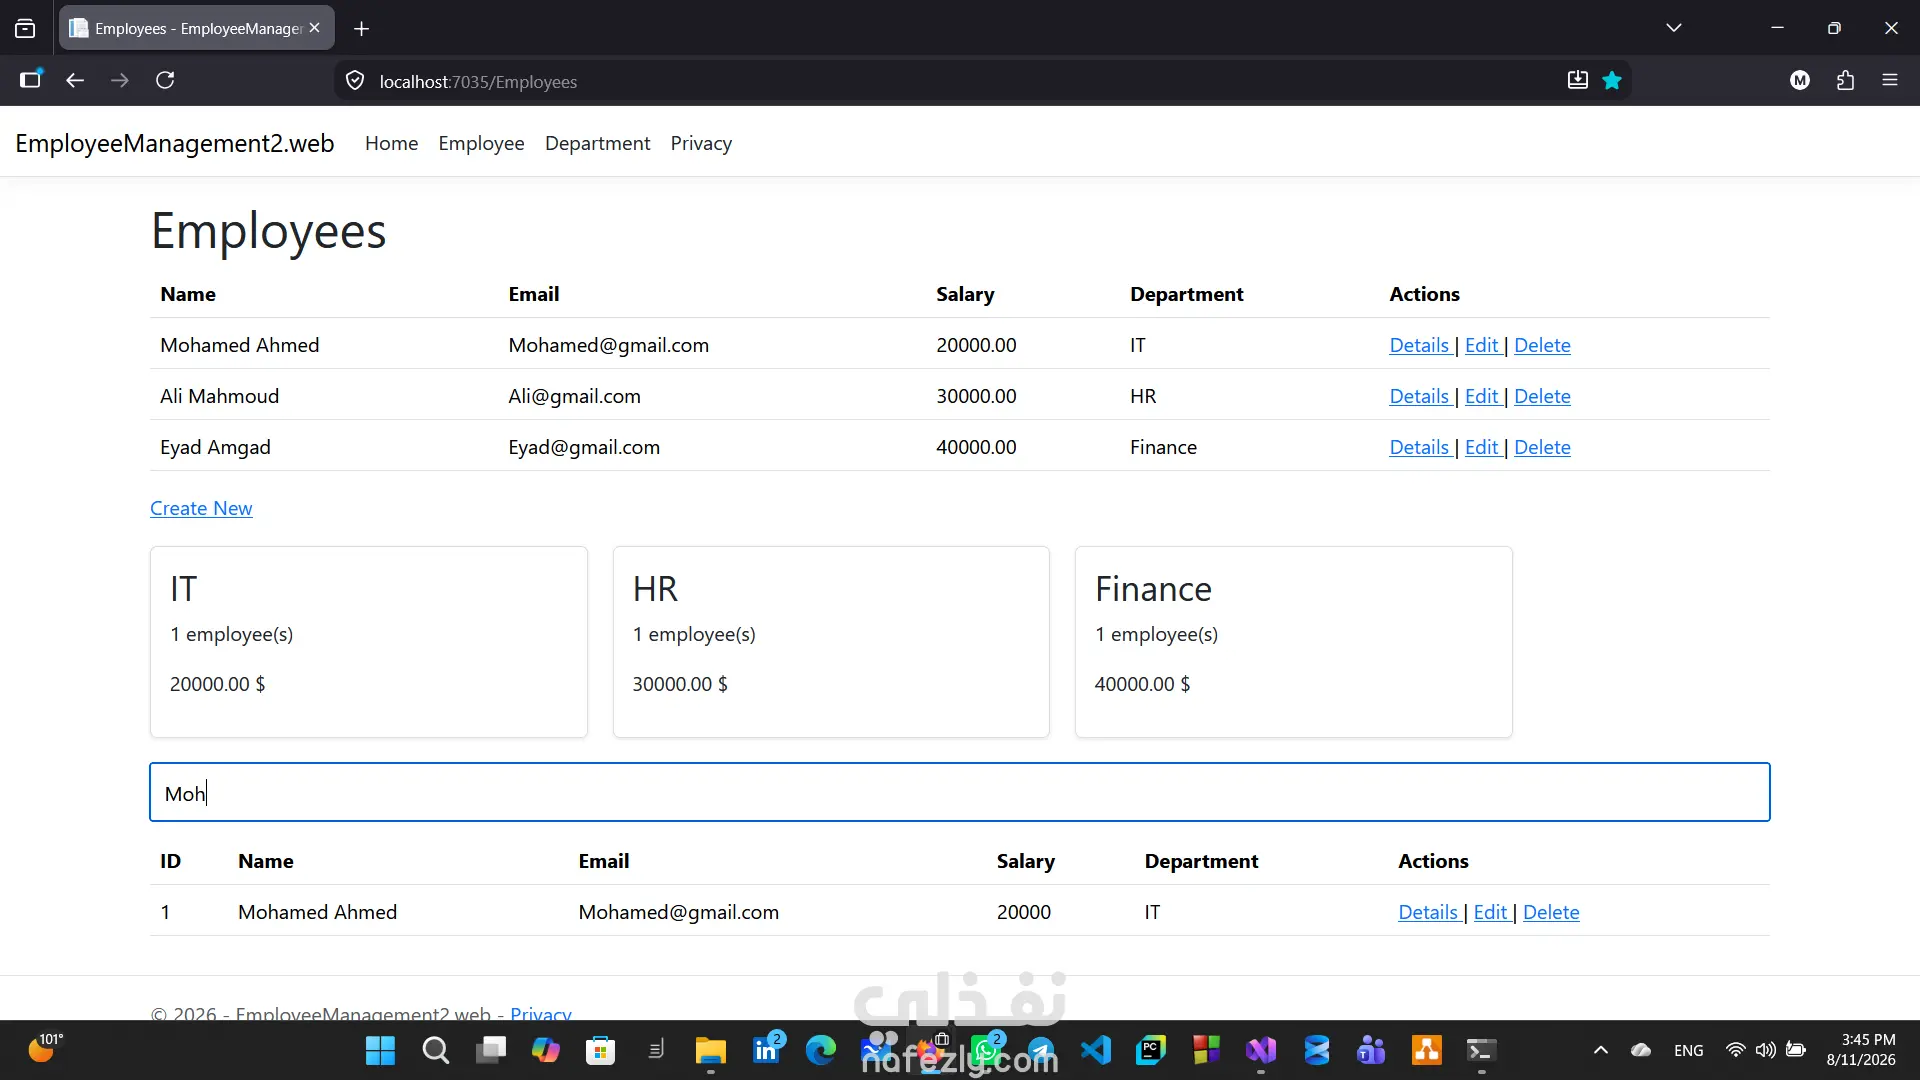
Task: Open Details in the search results row
Action: coord(1428,912)
